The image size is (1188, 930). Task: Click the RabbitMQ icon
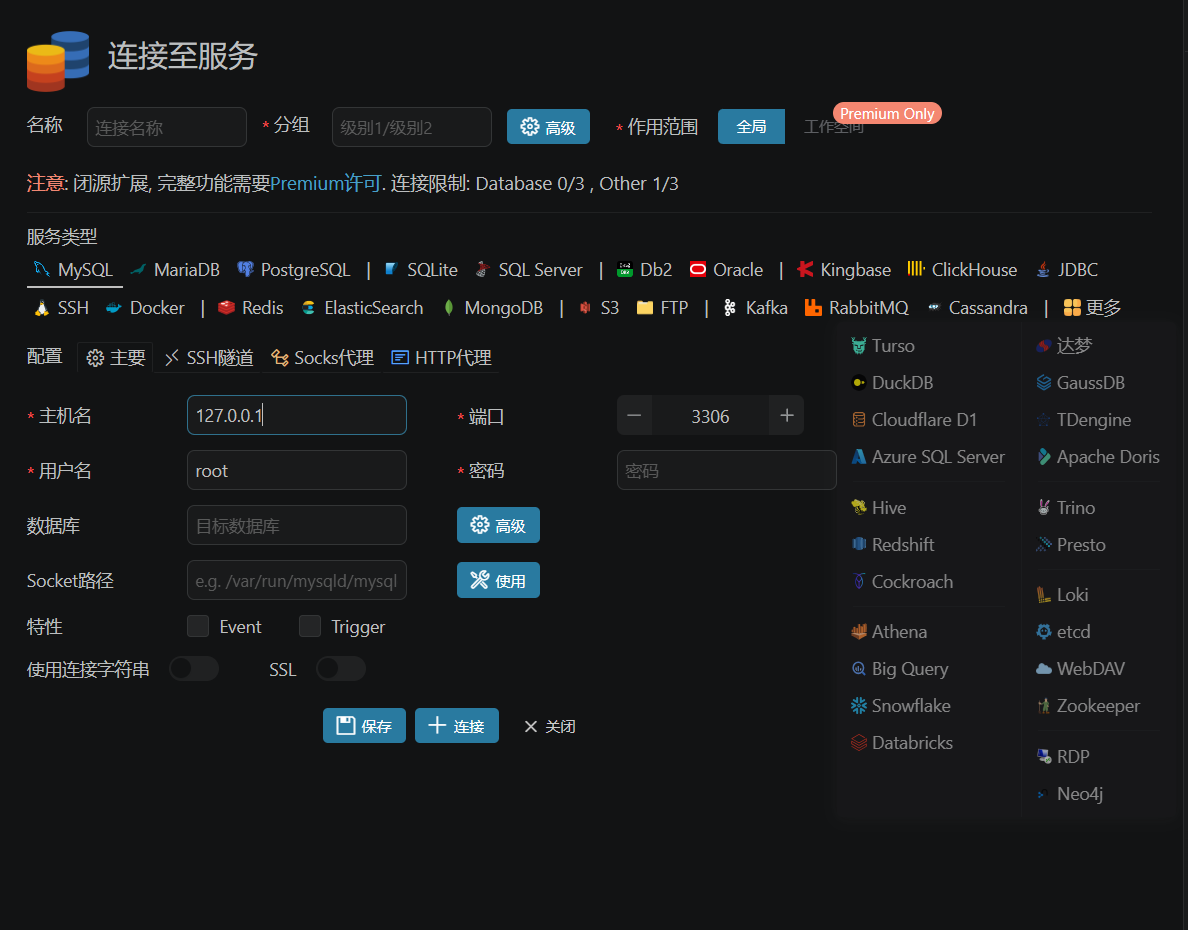click(x=813, y=308)
